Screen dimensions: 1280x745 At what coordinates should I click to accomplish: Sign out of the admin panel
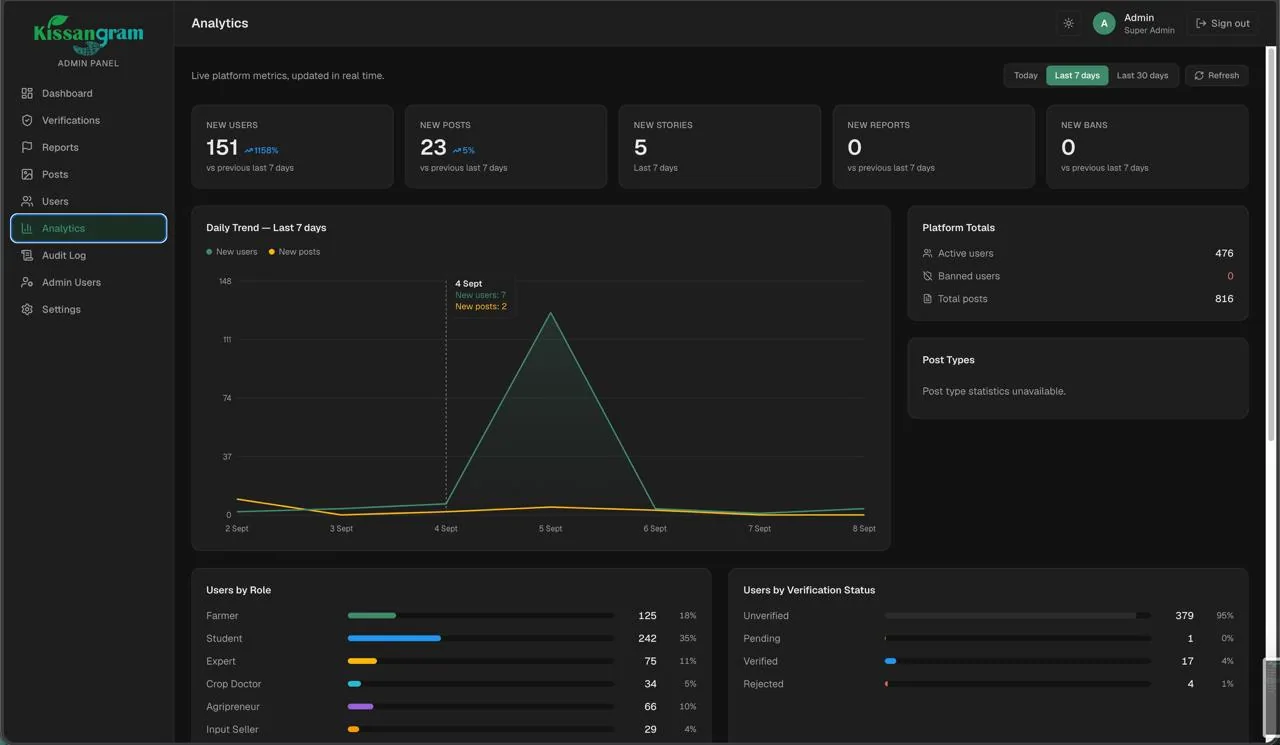(x=1222, y=23)
